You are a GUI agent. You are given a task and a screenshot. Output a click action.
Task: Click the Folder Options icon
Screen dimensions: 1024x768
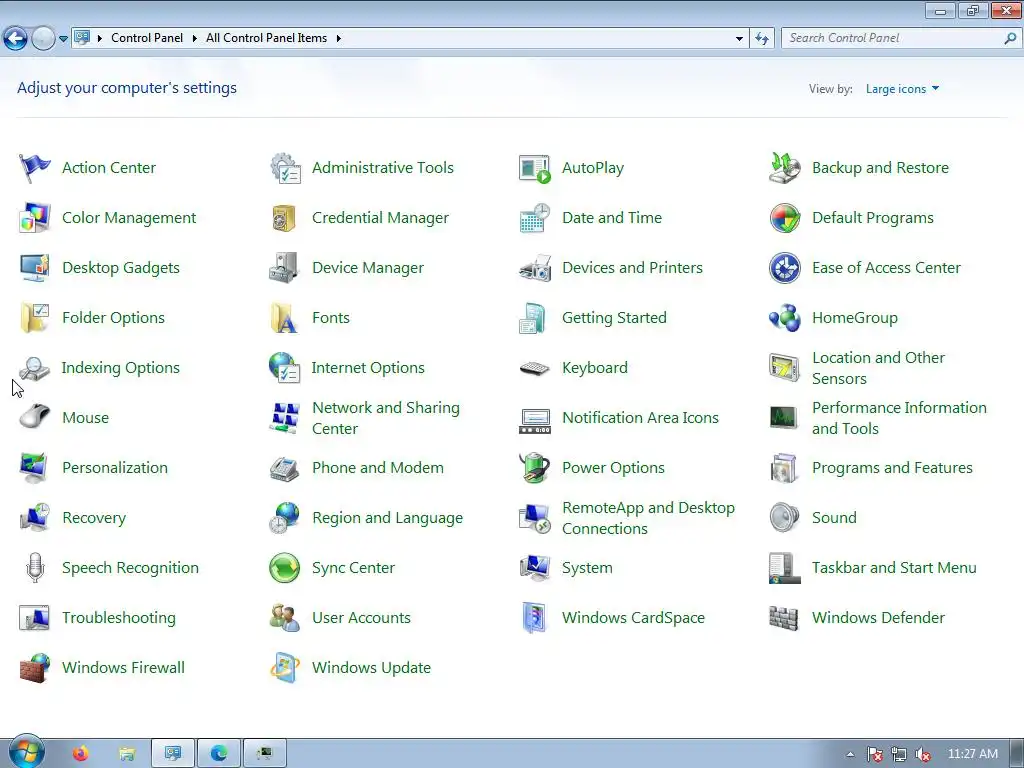35,318
